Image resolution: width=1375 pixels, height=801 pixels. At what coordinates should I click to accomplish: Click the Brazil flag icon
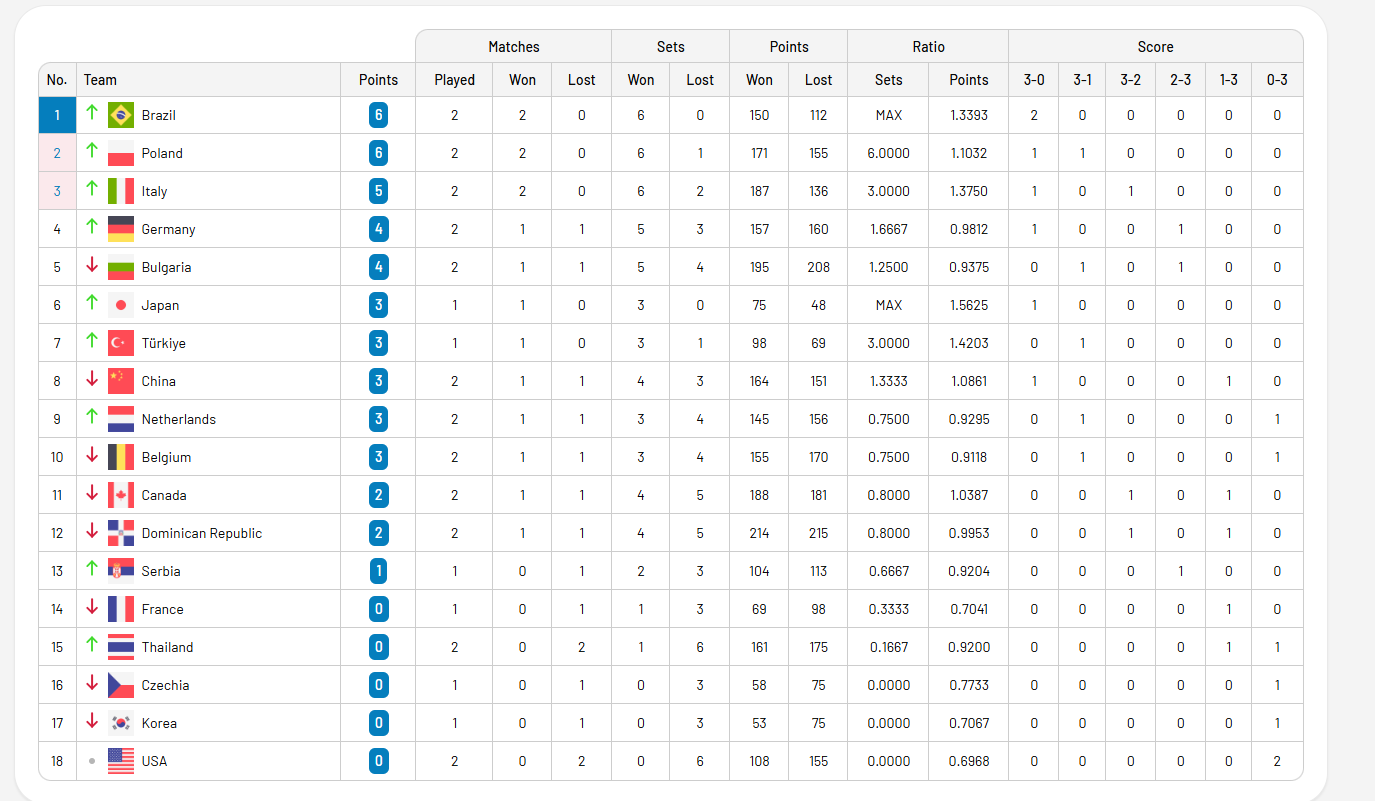tap(121, 115)
